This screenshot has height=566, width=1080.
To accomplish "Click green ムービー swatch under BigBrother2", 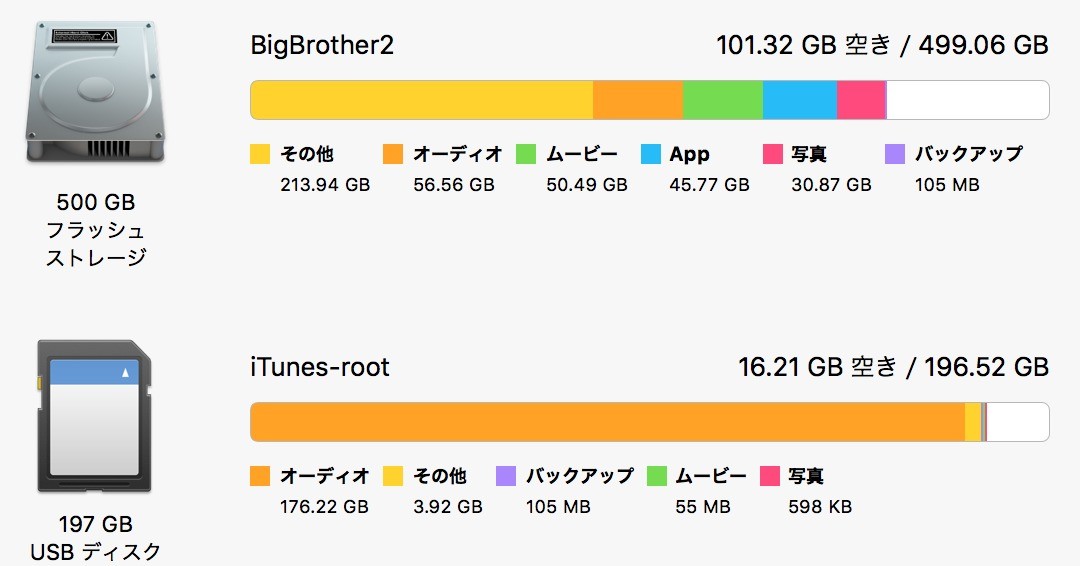I will point(526,154).
